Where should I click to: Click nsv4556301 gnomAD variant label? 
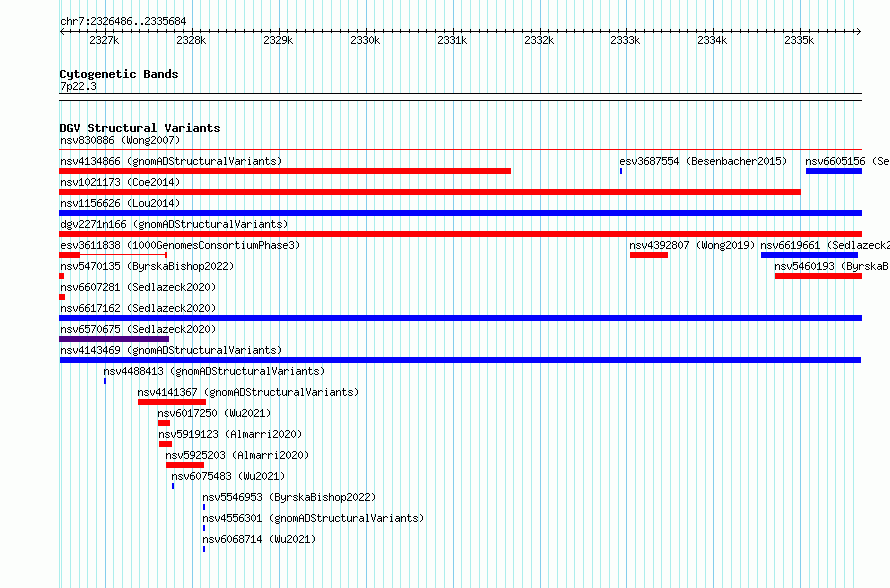313,518
